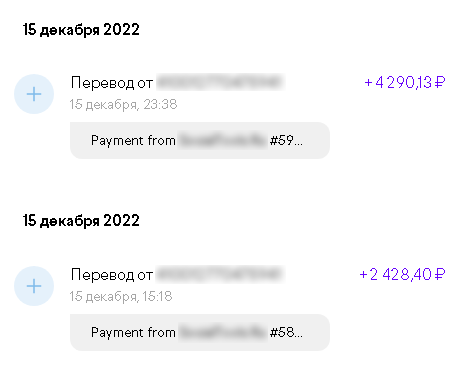
Task: Click 'Payment from' text in #58 comment
Action: tap(133, 332)
